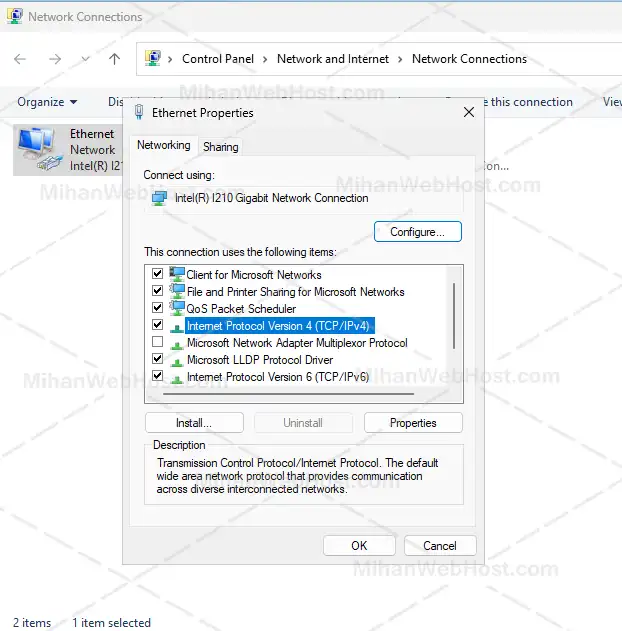Click the Ethernet adapter icon in Network Connections
This screenshot has width=622, height=631.
tap(38, 148)
